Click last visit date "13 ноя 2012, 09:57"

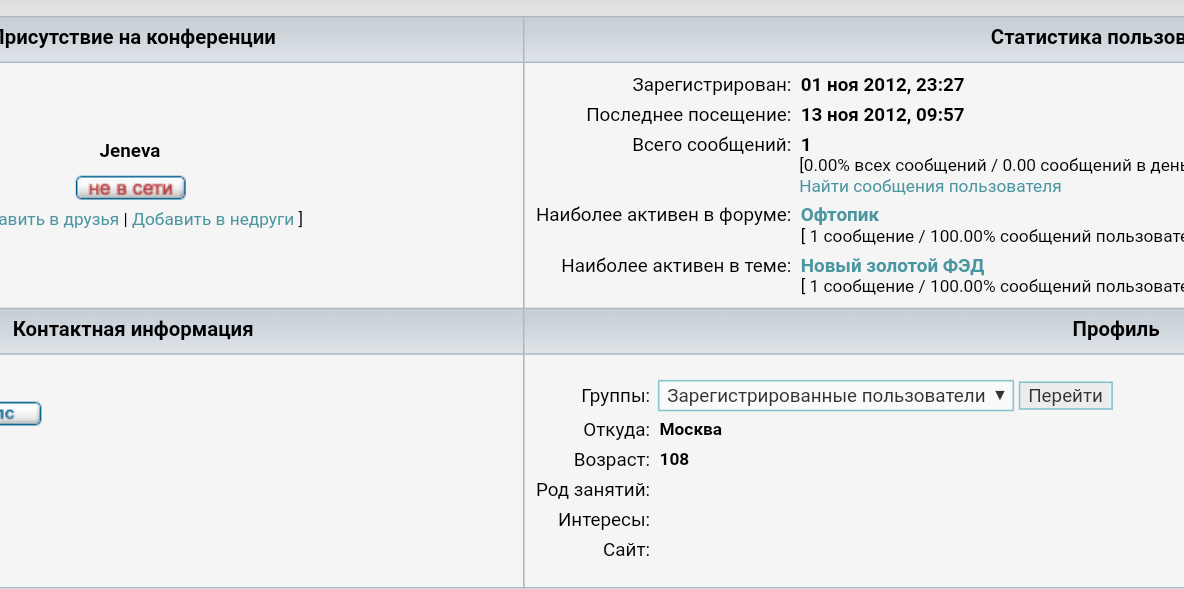click(882, 115)
